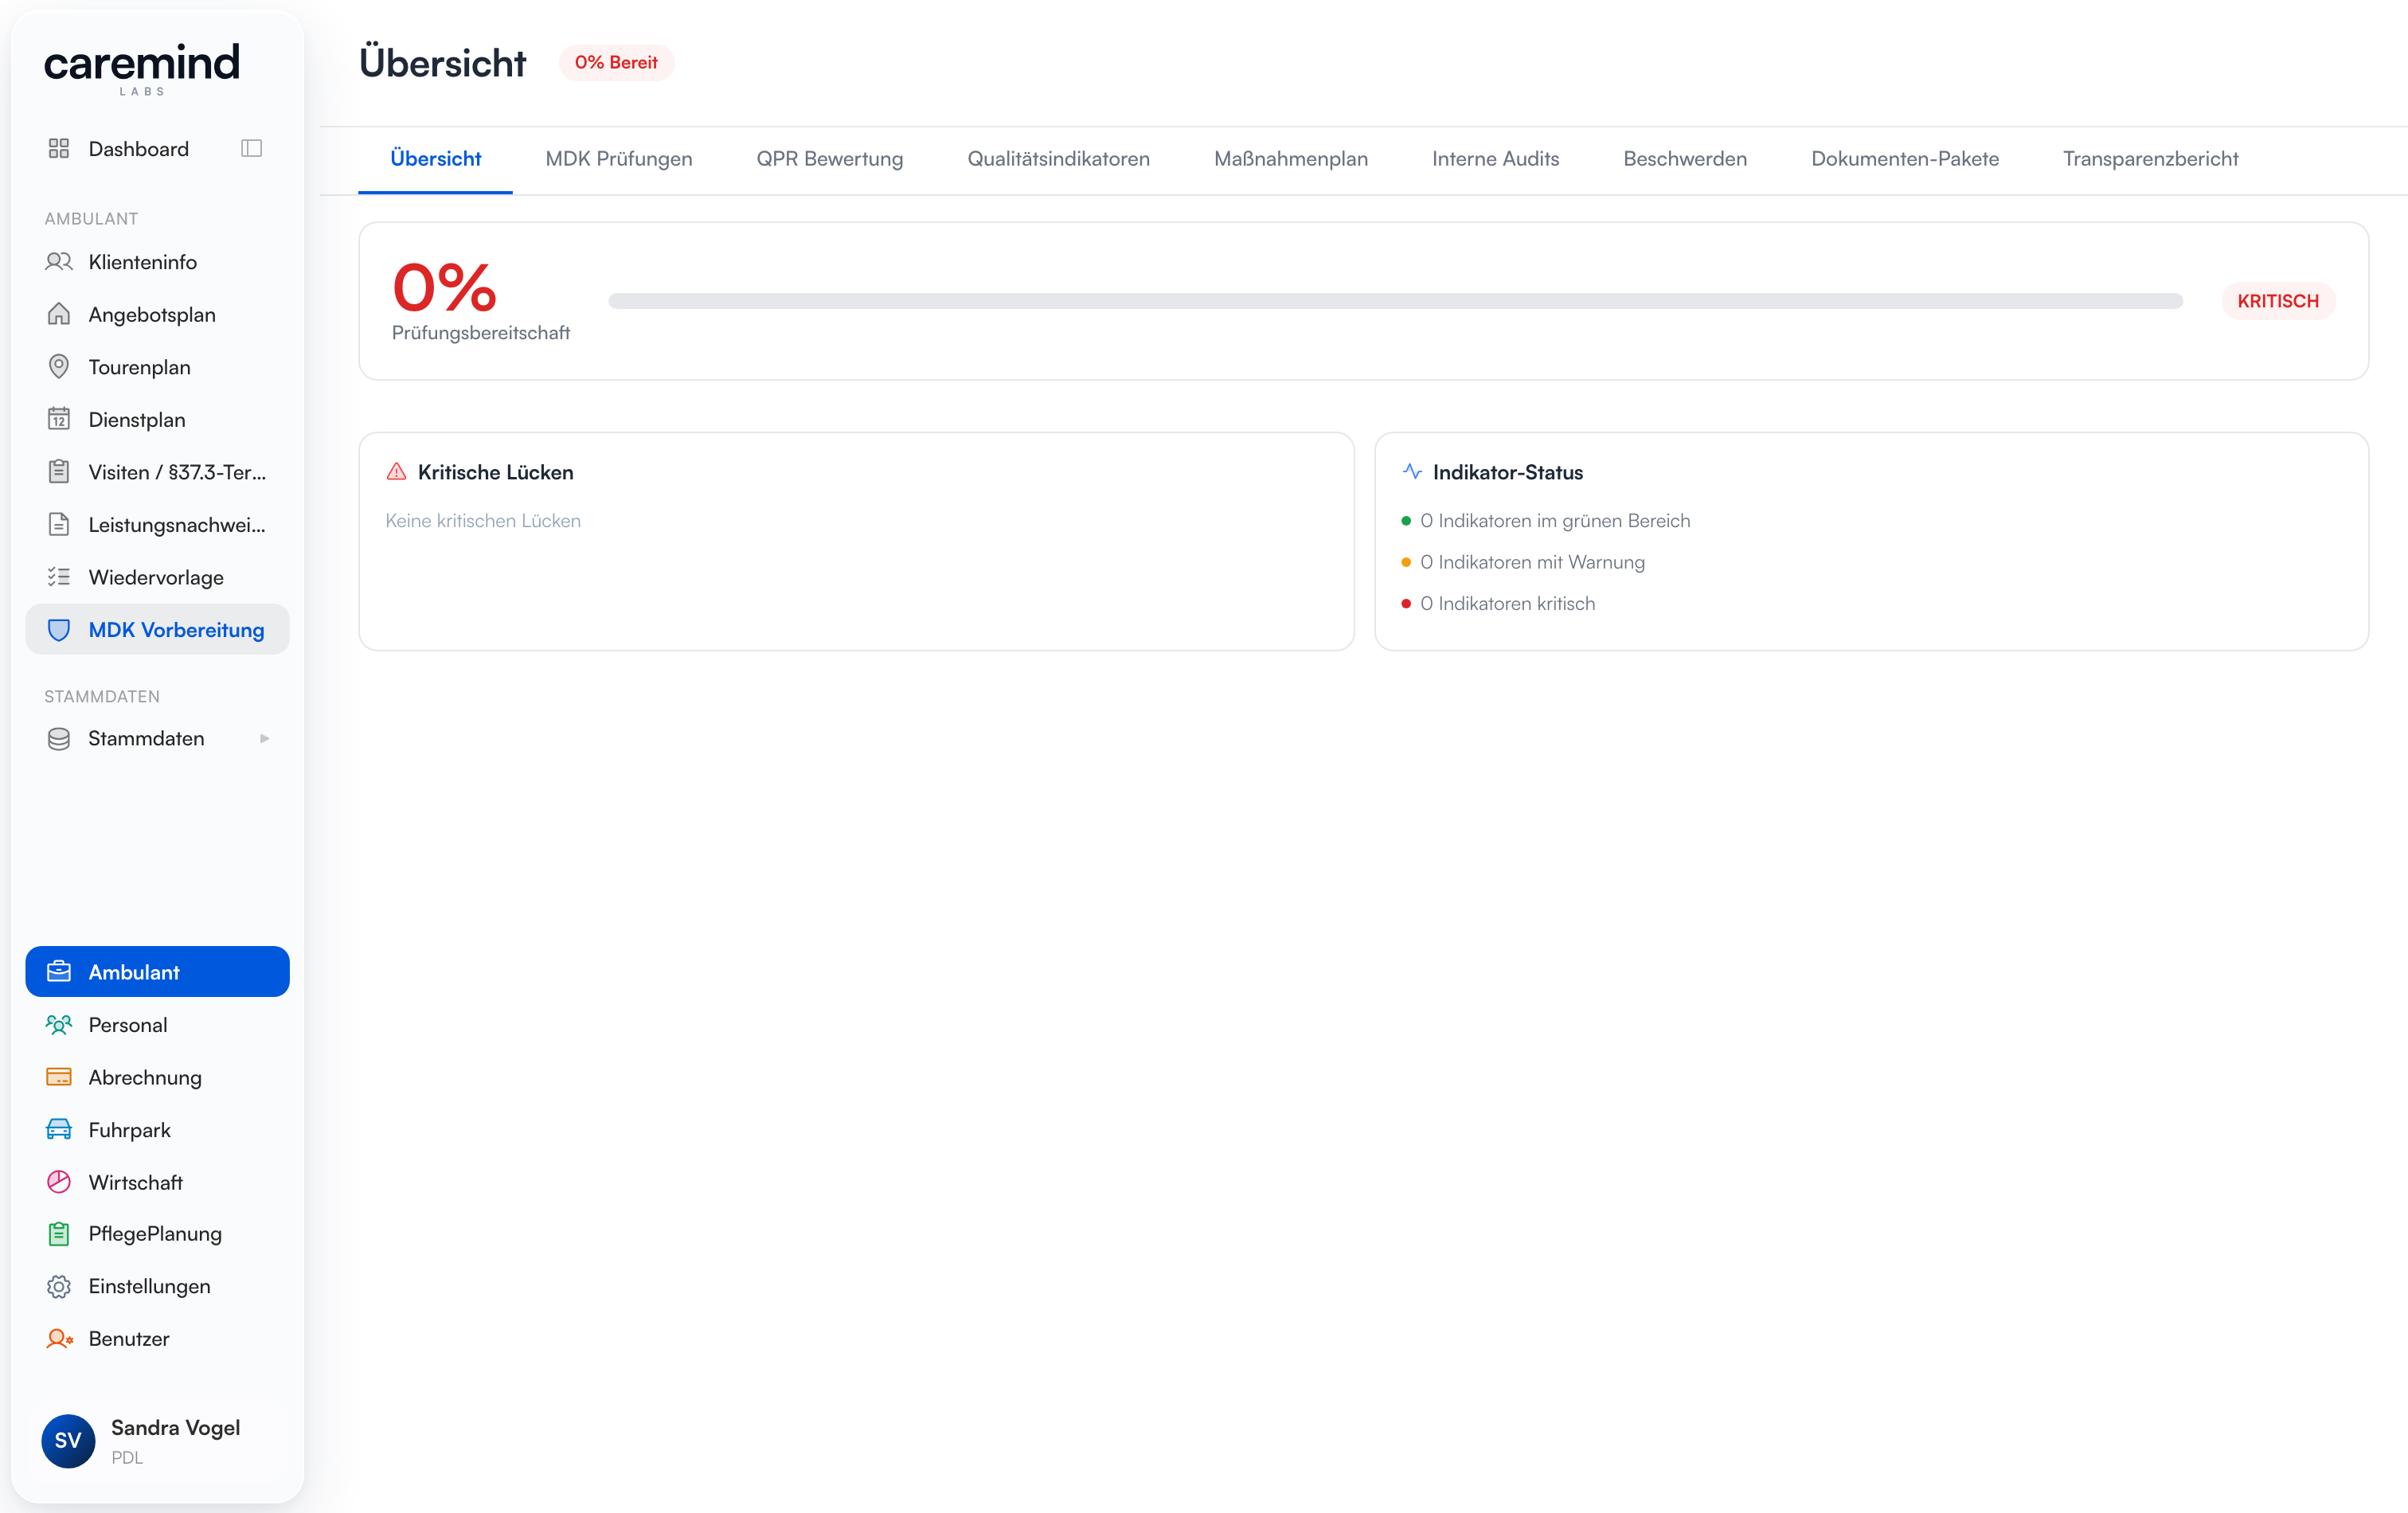The width and height of the screenshot is (2408, 1513).
Task: Click the caremind labs logo
Action: 142,68
